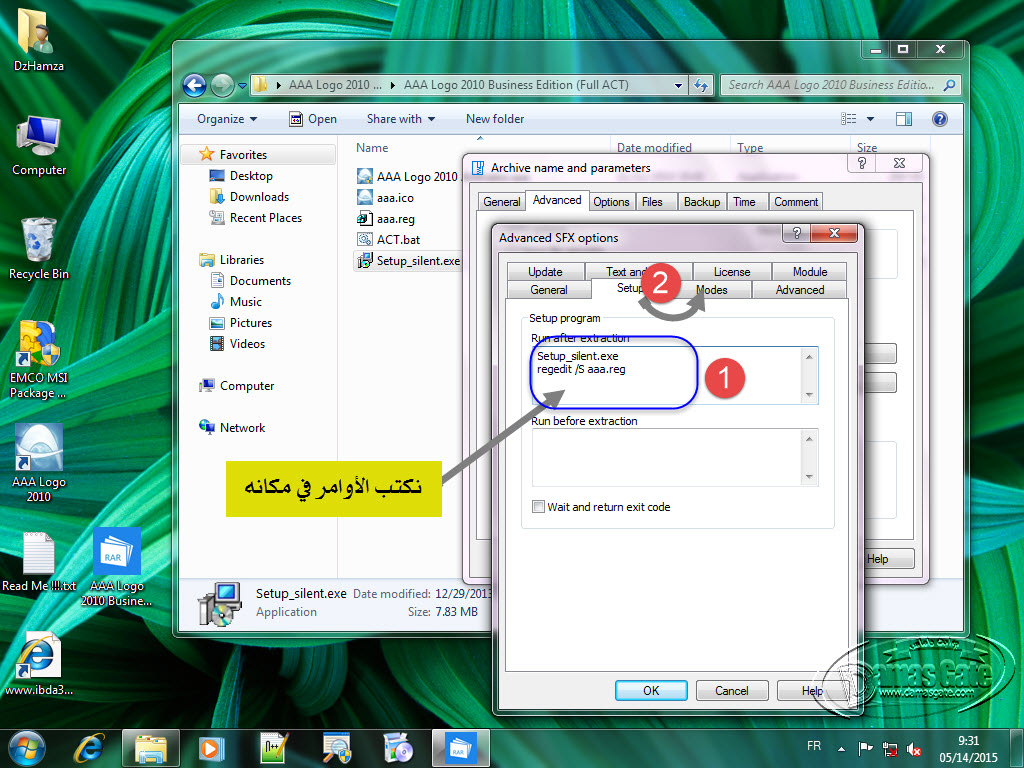Viewport: 1024px width, 768px height.
Task: Select Documents library
Action: point(251,281)
